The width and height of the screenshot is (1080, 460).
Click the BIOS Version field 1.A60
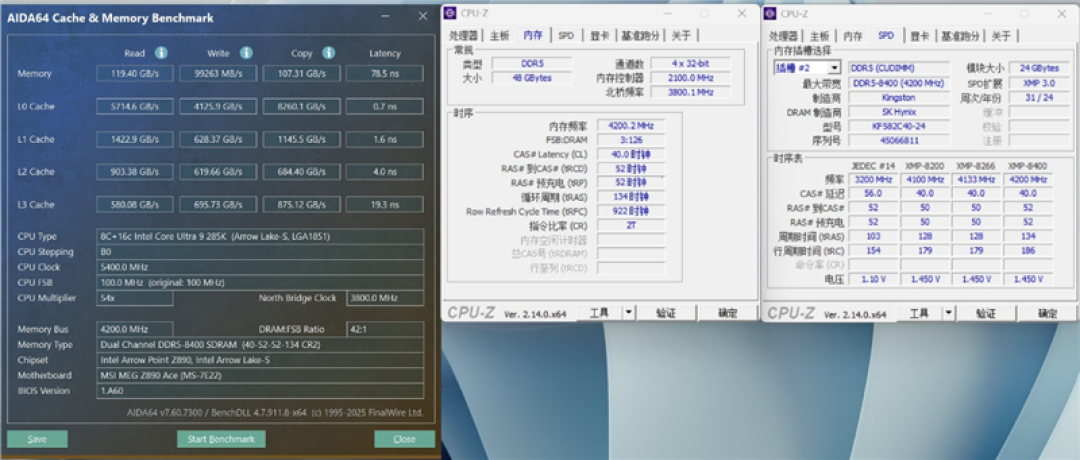(x=260, y=391)
